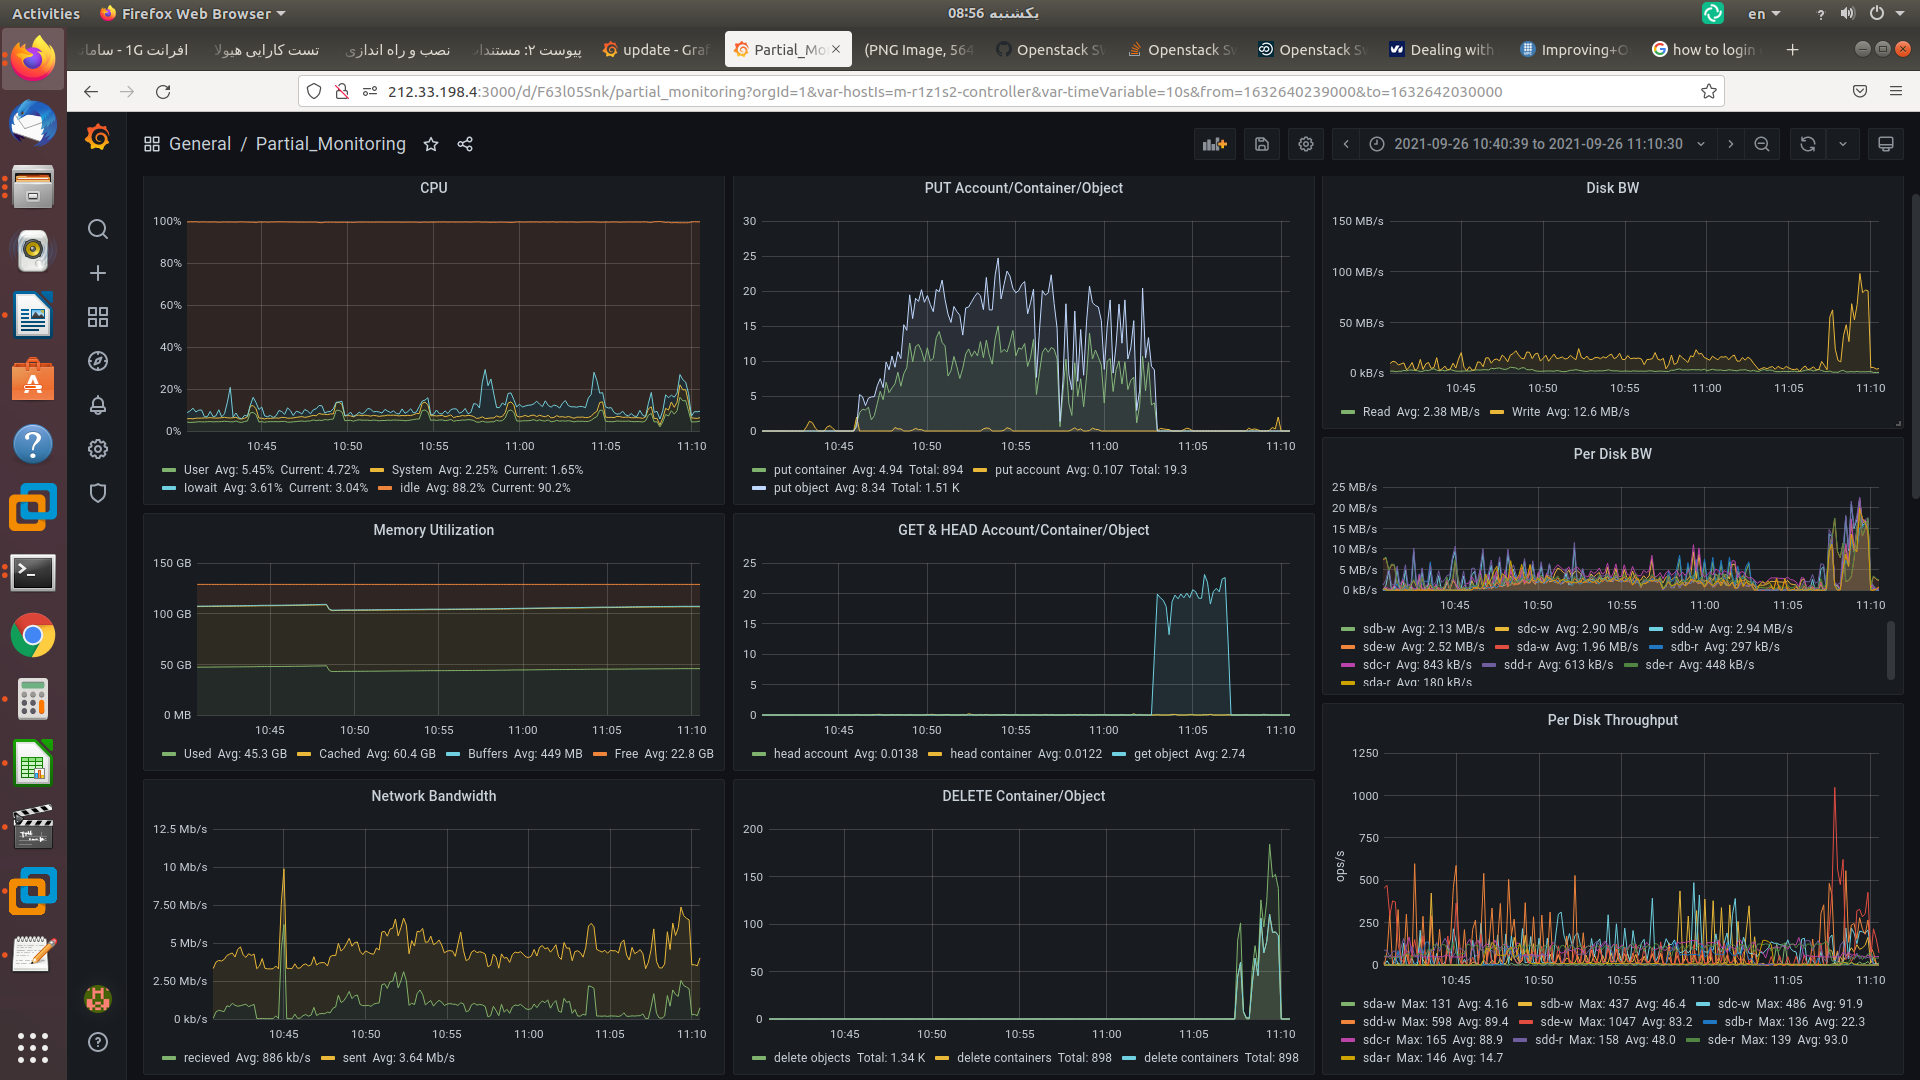1920x1080 pixels.
Task: Save the dashboard with the disk icon
Action: (x=1262, y=144)
